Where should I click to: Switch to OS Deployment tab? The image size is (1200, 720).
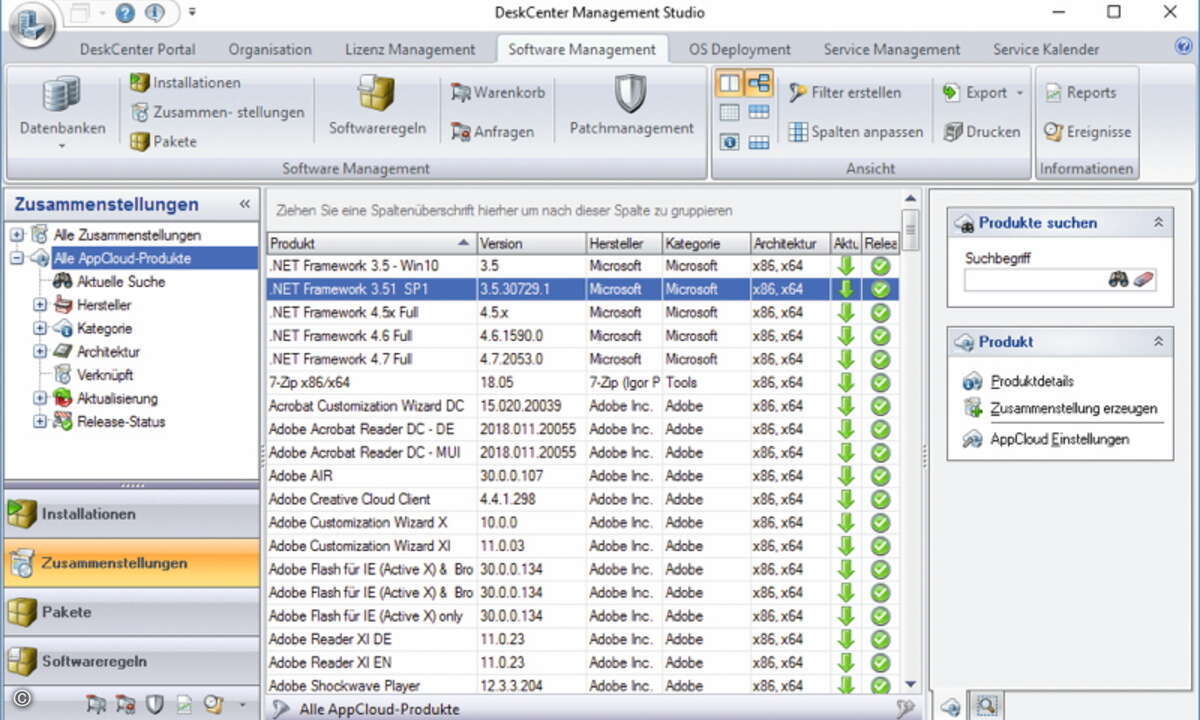(x=740, y=49)
